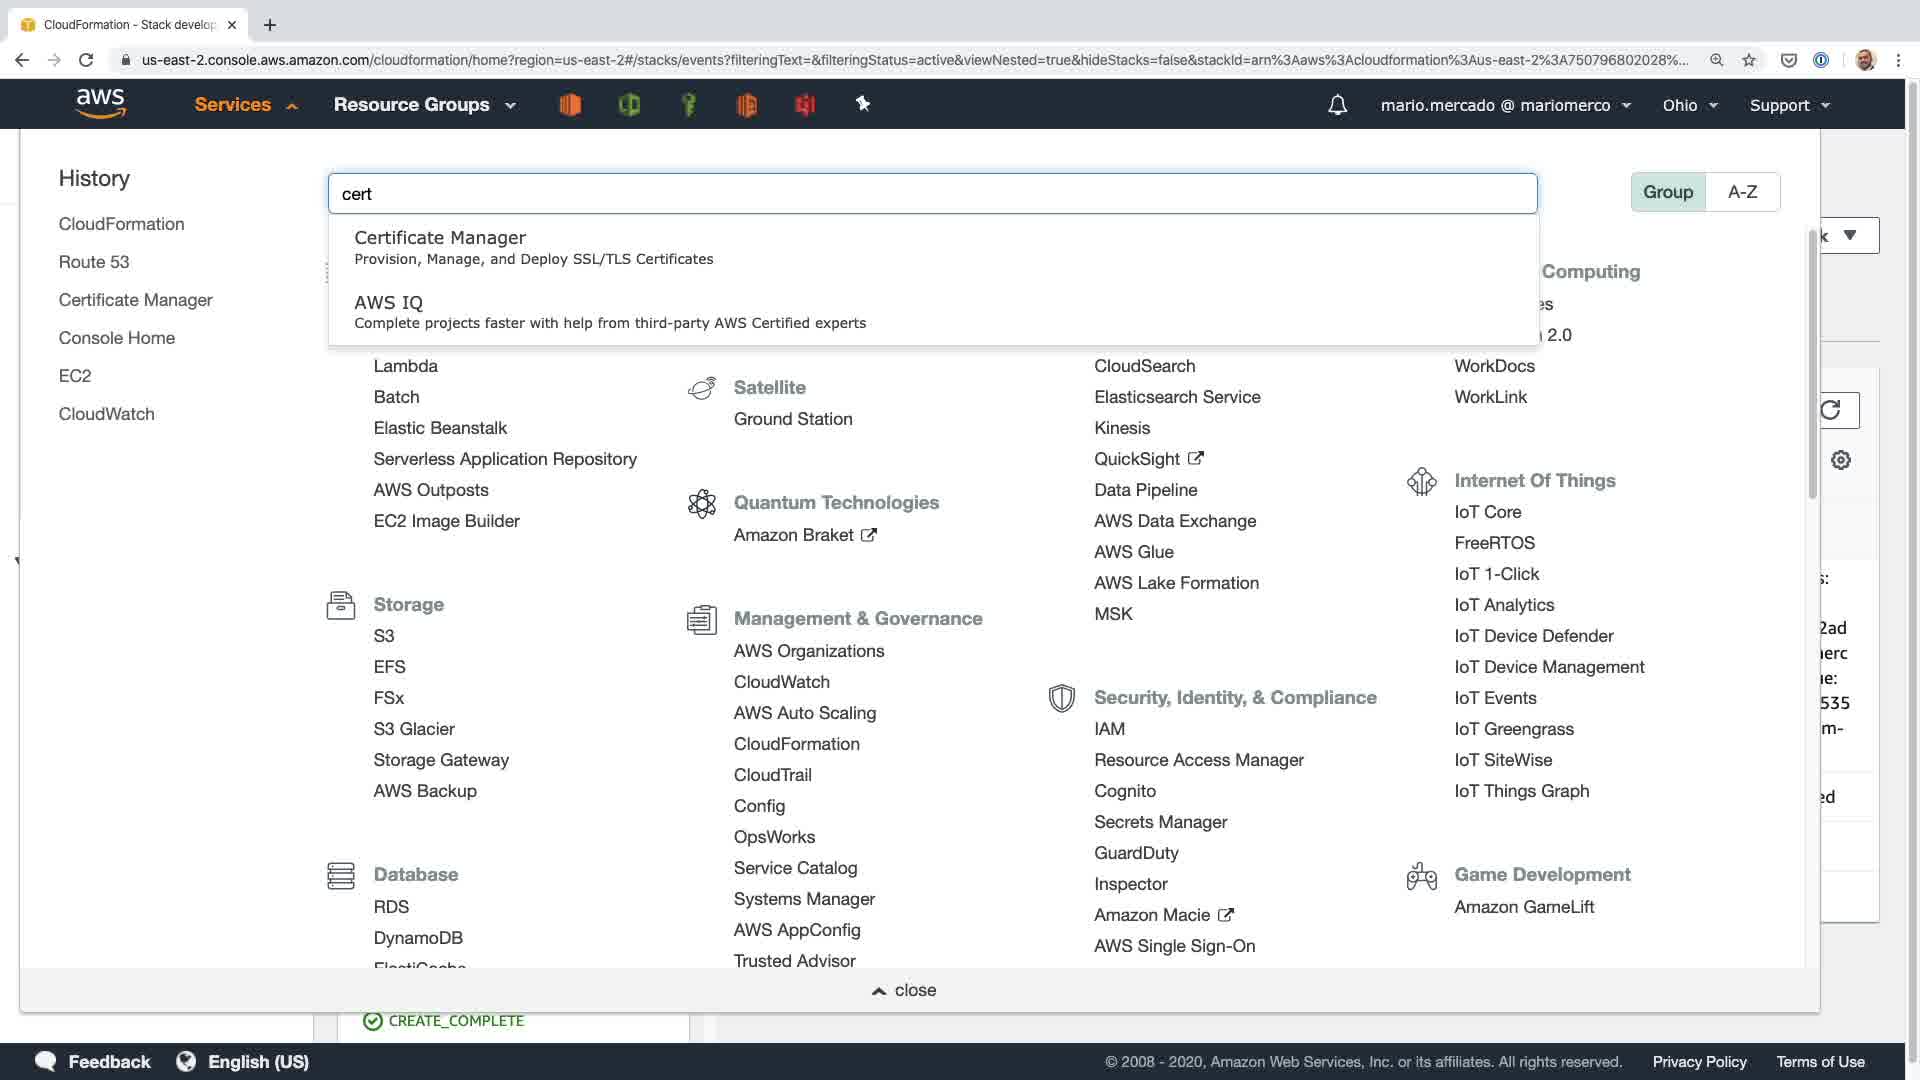Image resolution: width=1920 pixels, height=1080 pixels.
Task: Click the Game Development controller icon
Action: 1421,876
